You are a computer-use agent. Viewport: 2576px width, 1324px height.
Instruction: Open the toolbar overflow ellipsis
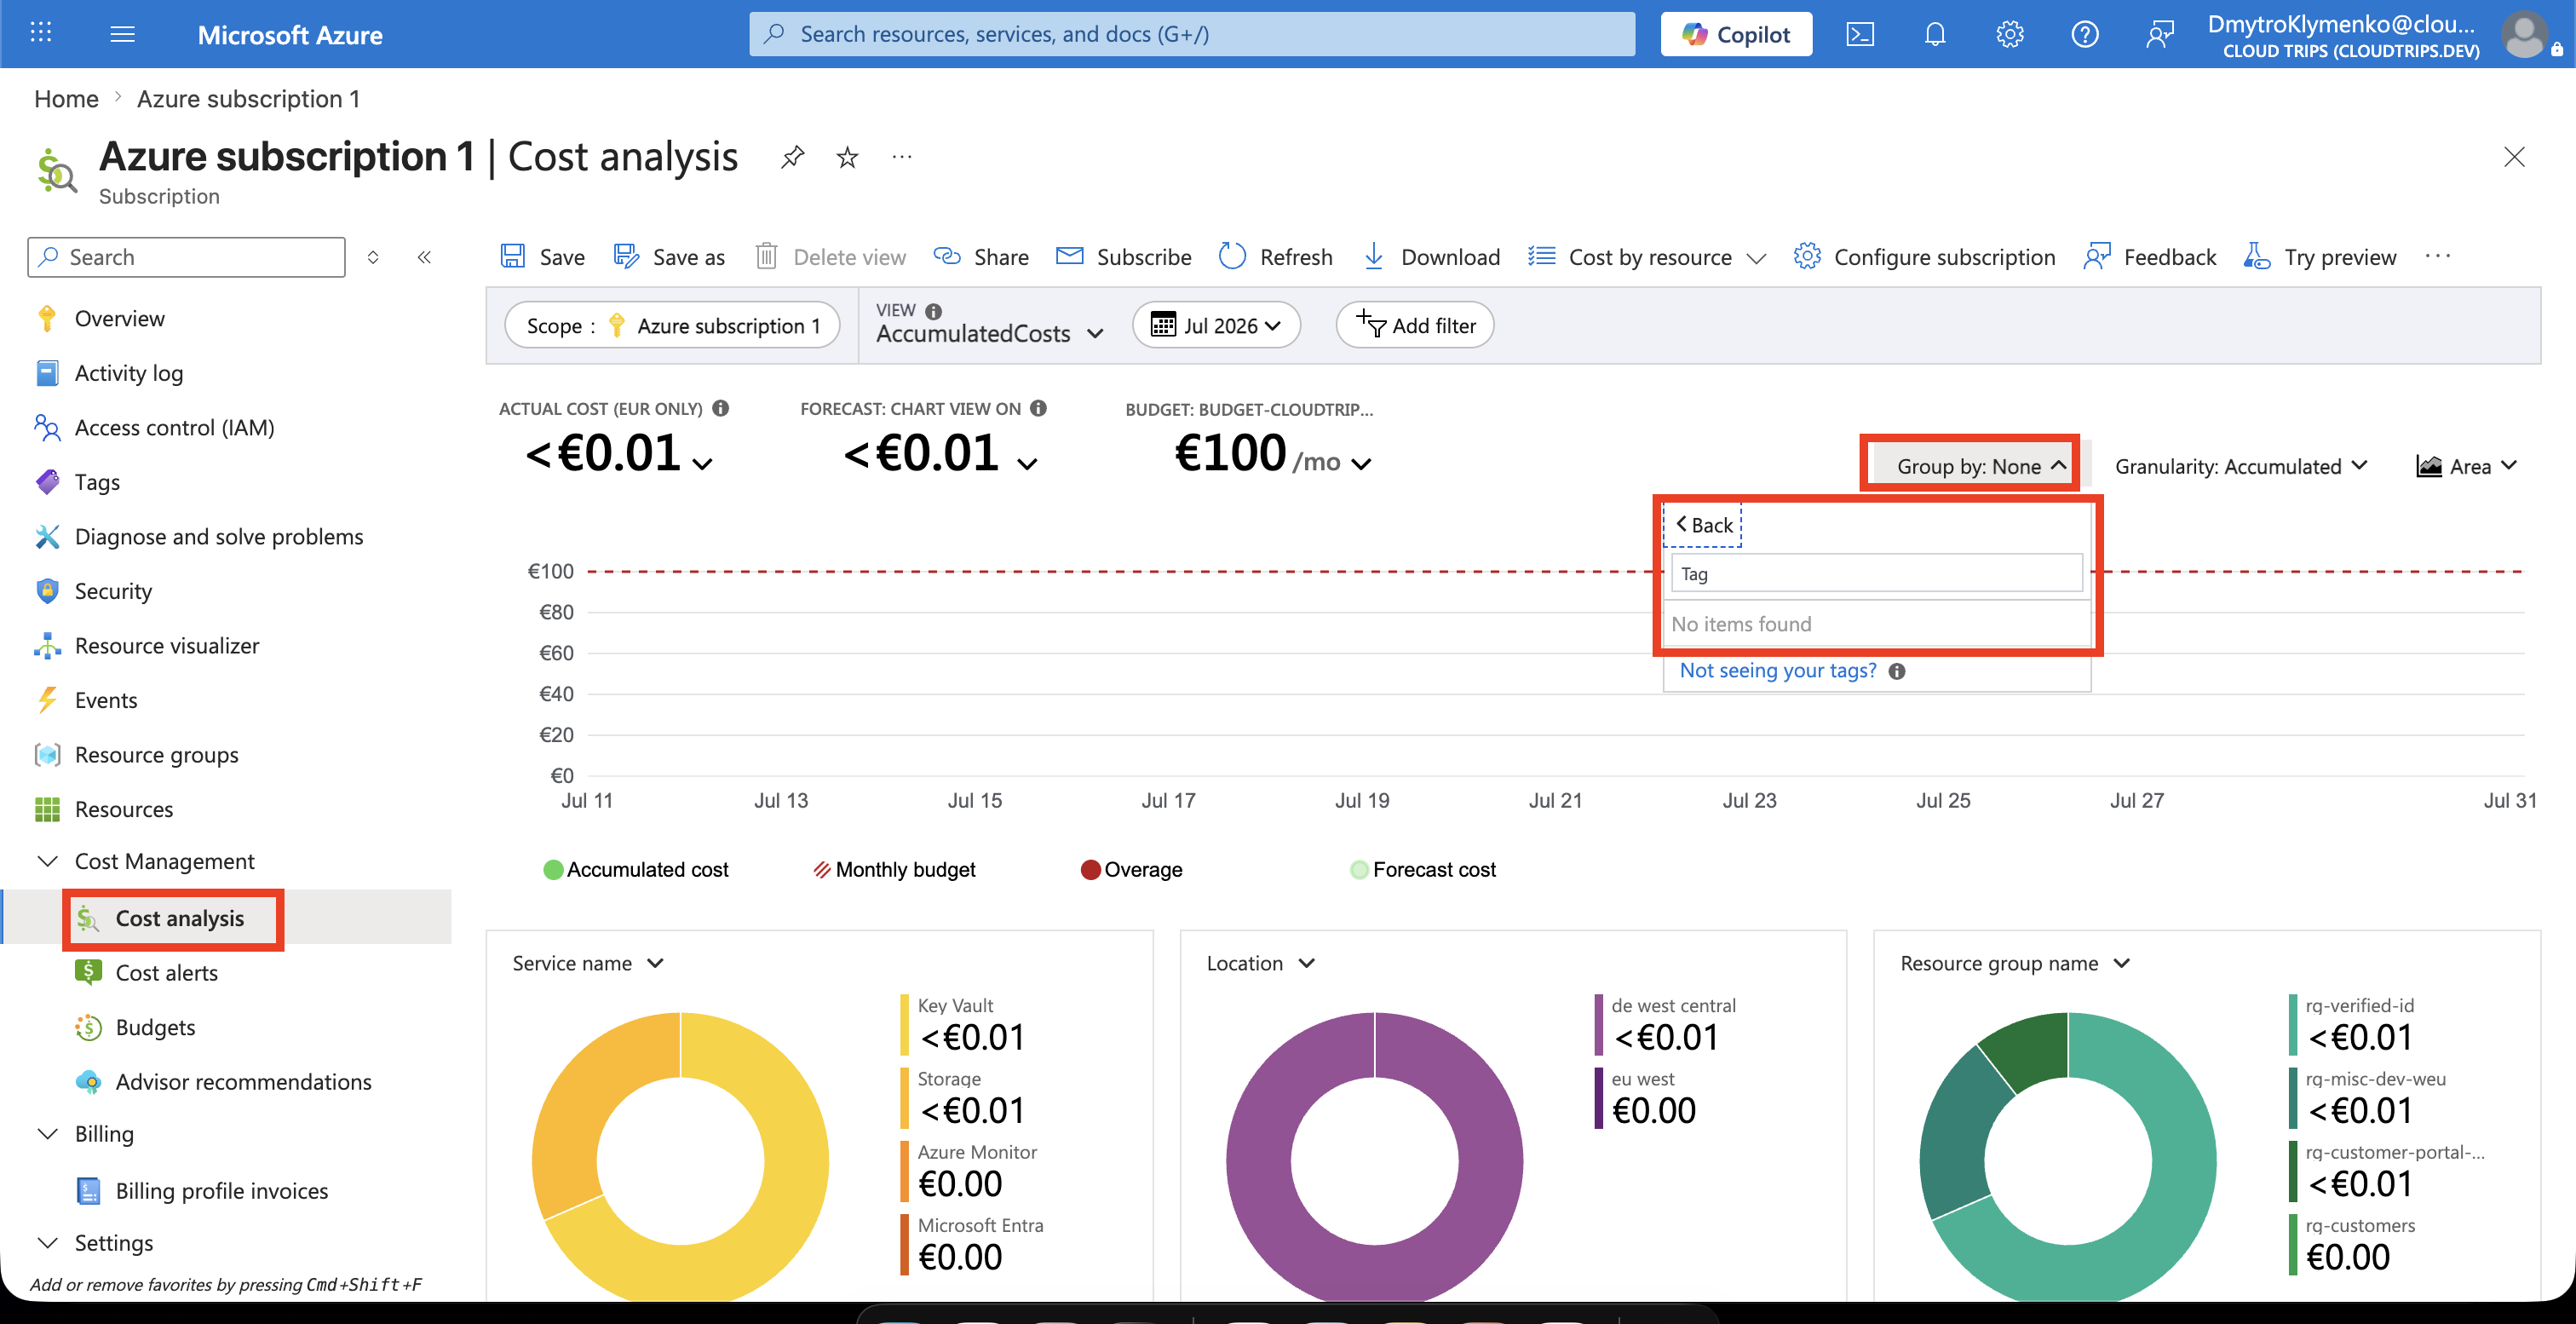[x=2437, y=257]
